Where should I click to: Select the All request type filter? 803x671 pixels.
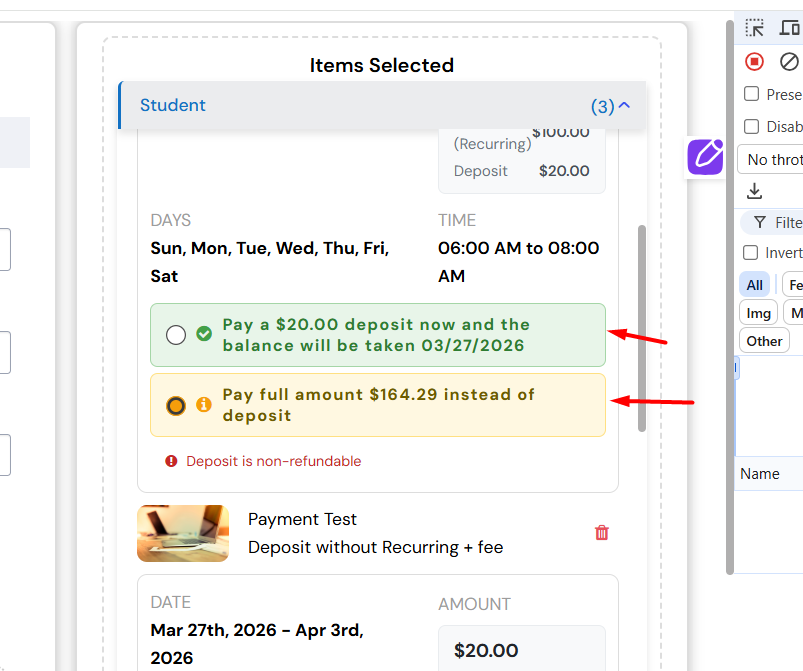(755, 285)
